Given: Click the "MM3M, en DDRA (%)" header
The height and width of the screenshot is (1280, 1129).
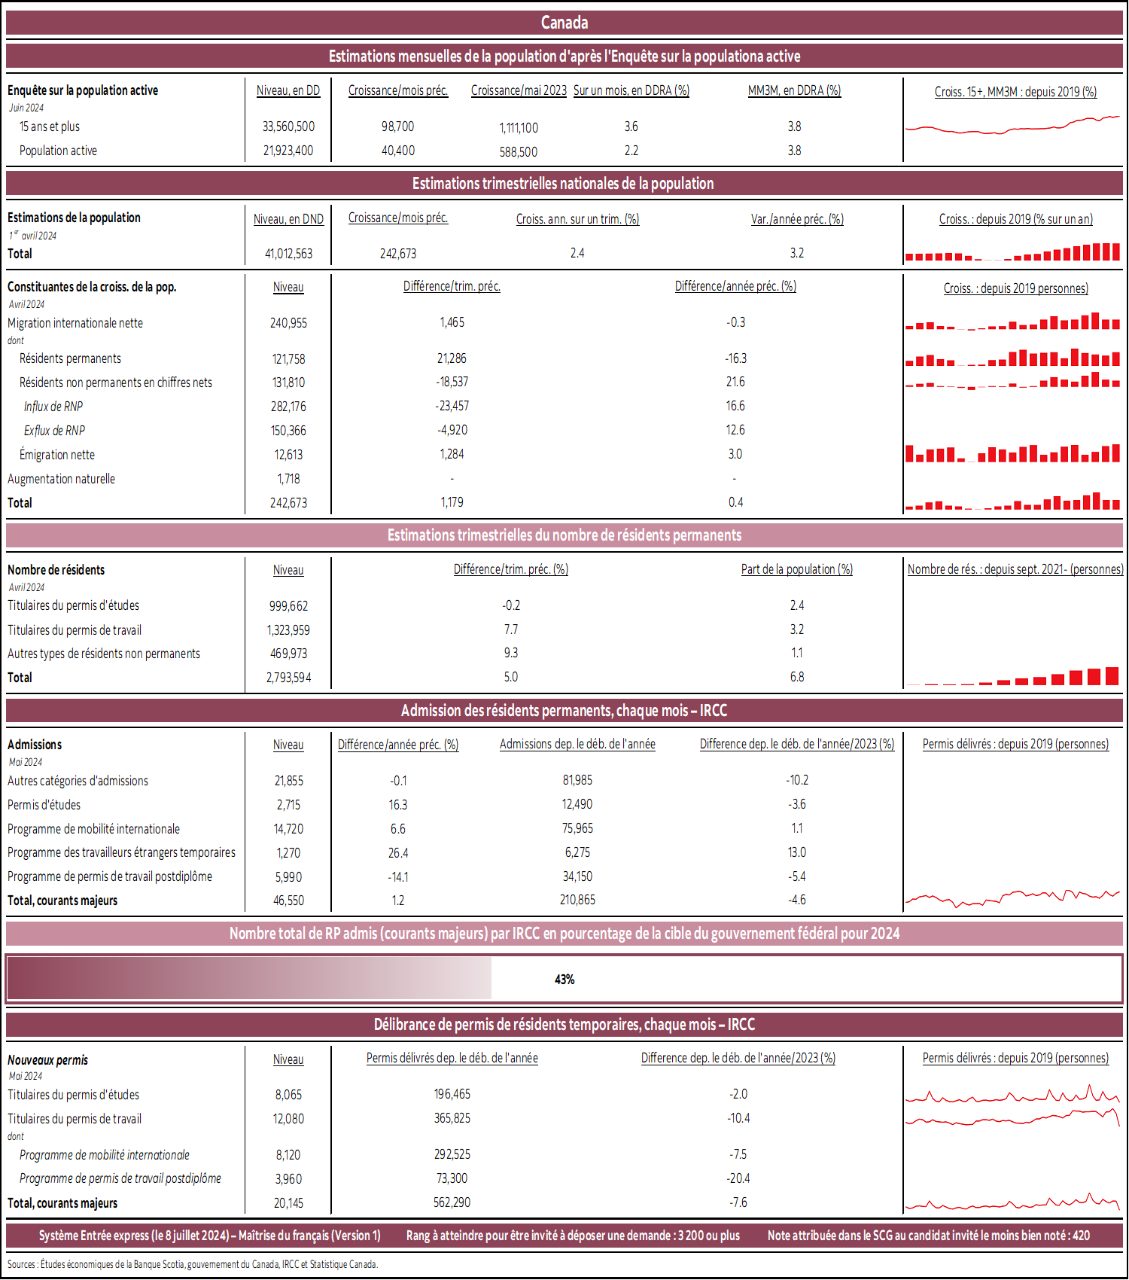Looking at the screenshot, I should 794,90.
